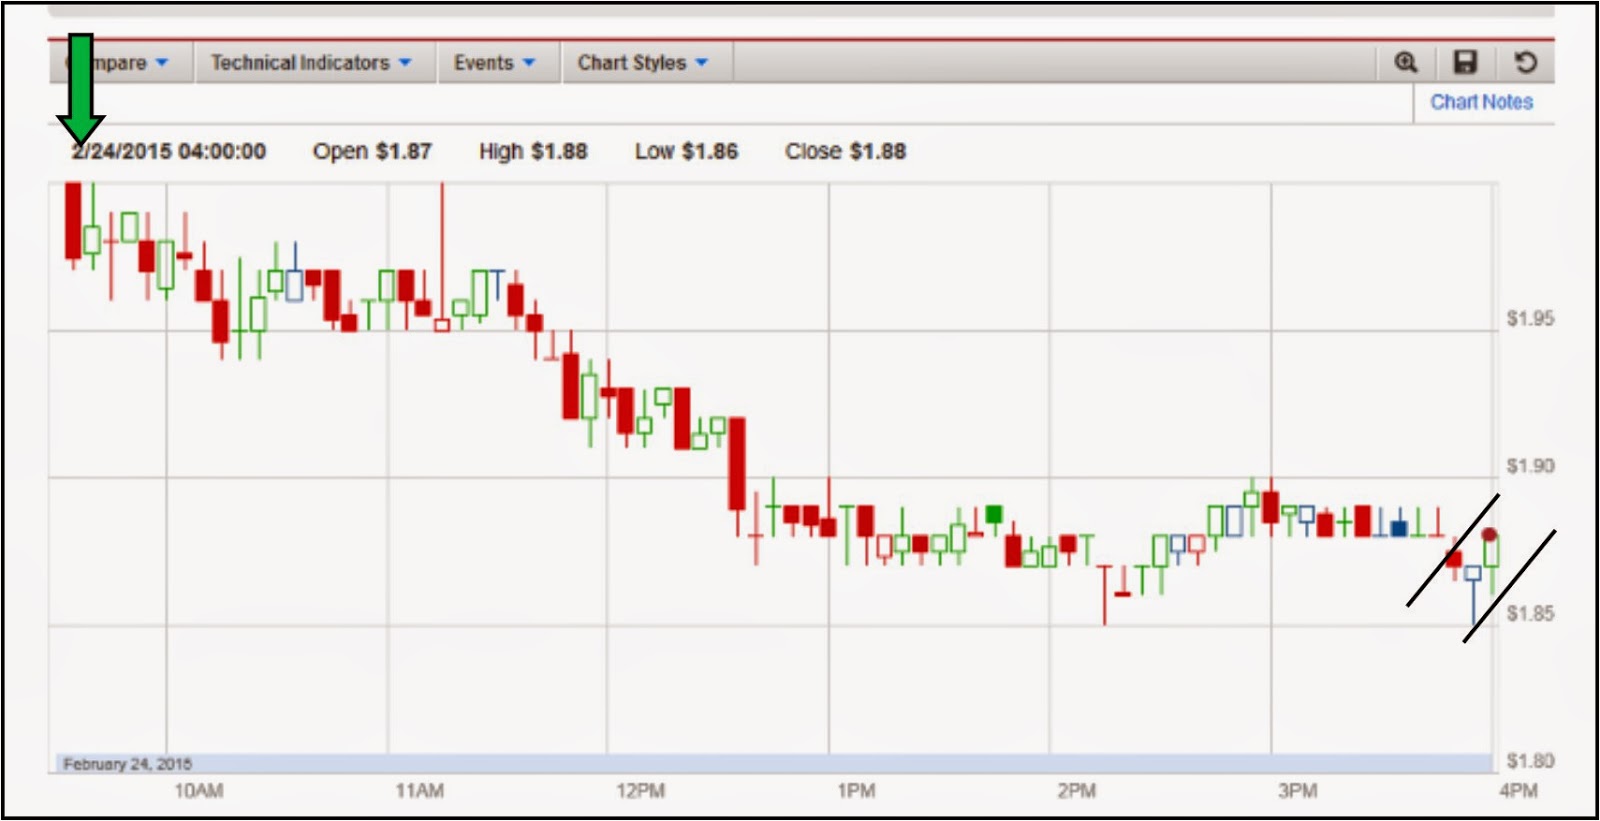Click the $1.85 price axis label
This screenshot has height=821, width=1600.
[x=1531, y=613]
